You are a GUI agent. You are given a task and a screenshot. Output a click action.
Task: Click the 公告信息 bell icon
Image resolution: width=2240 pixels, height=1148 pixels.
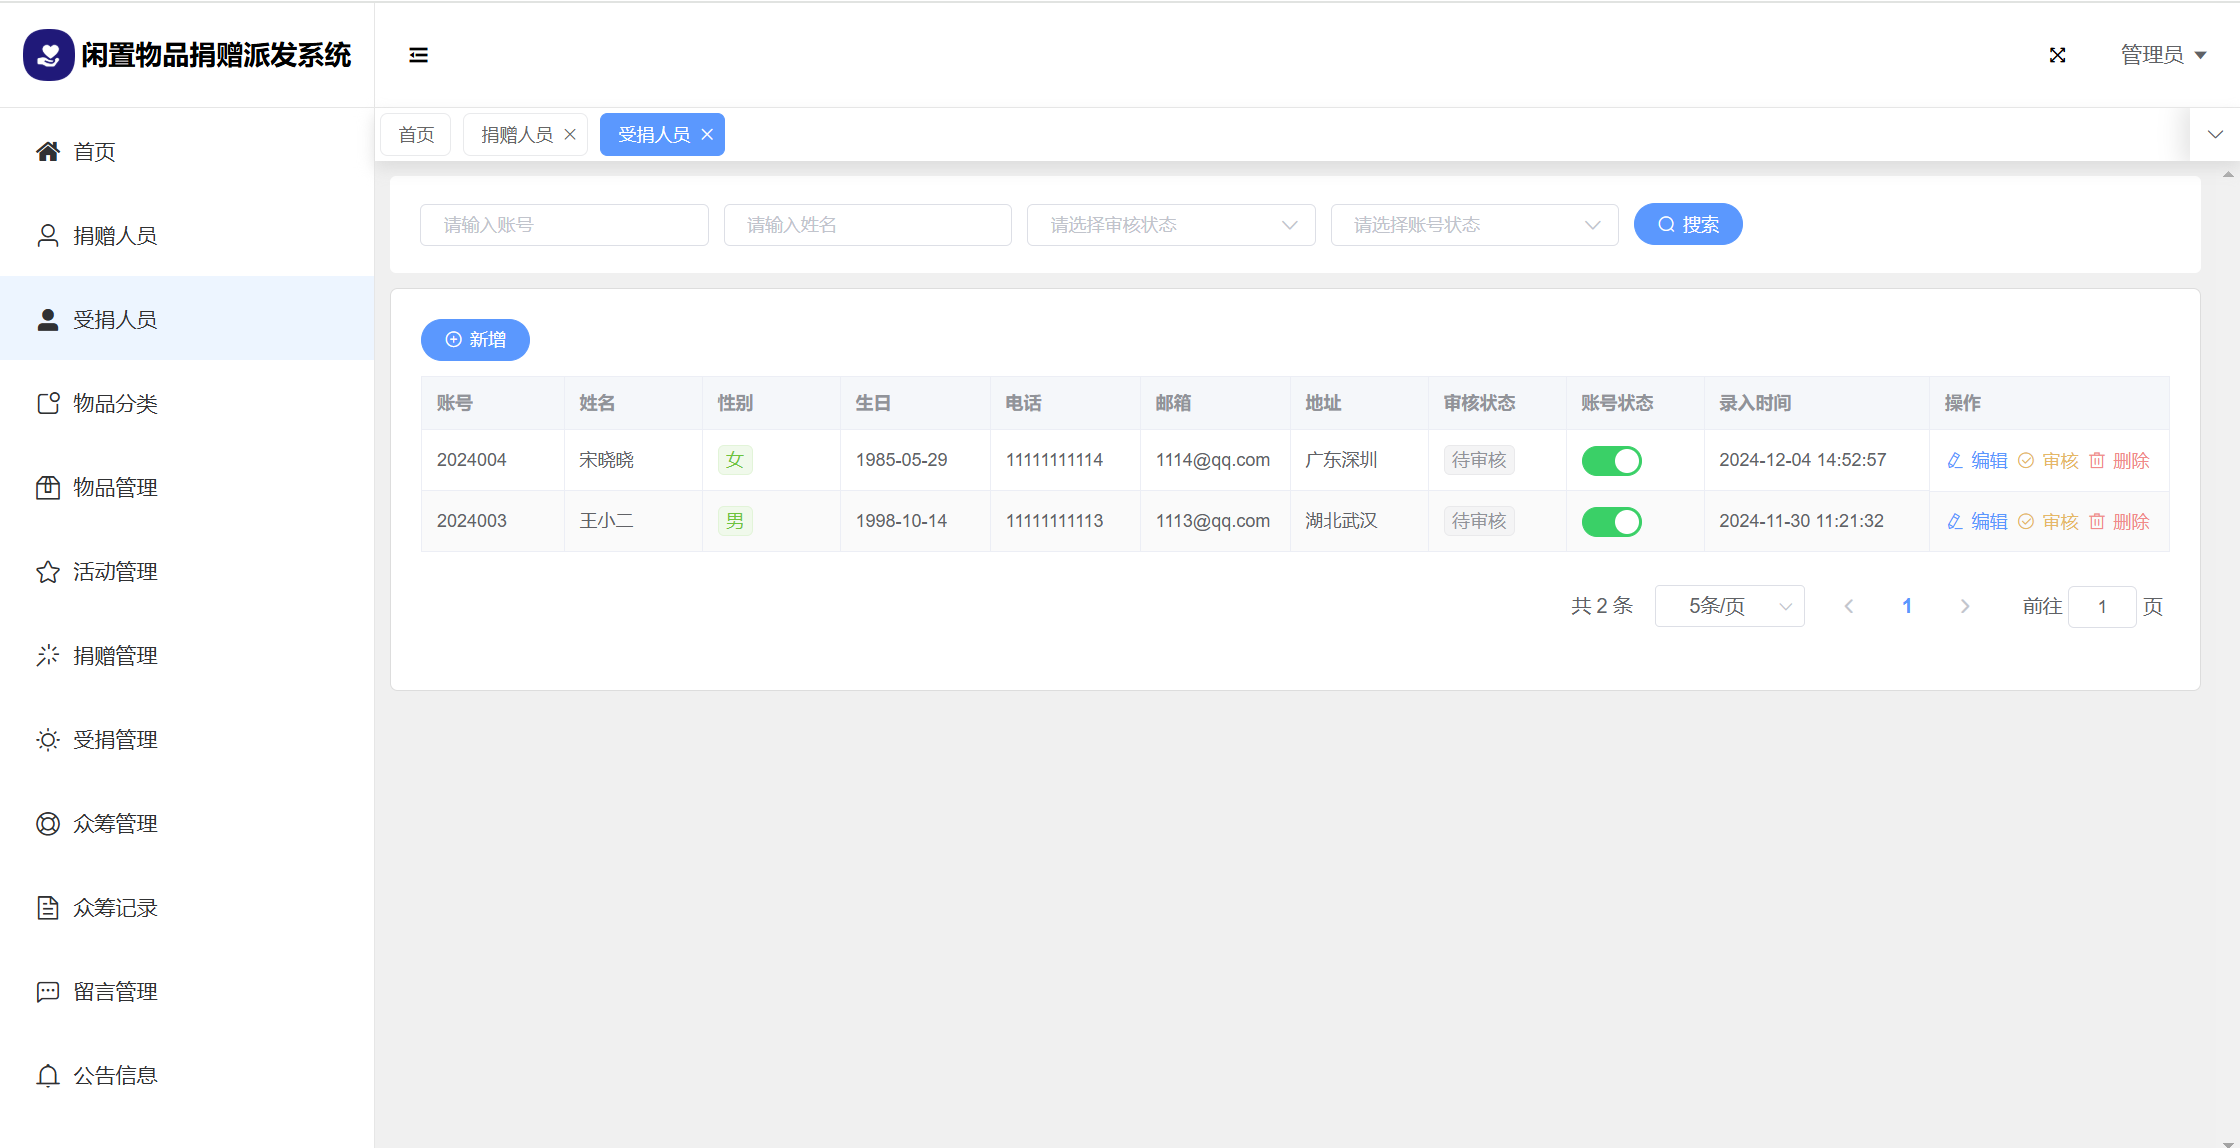(x=47, y=1076)
